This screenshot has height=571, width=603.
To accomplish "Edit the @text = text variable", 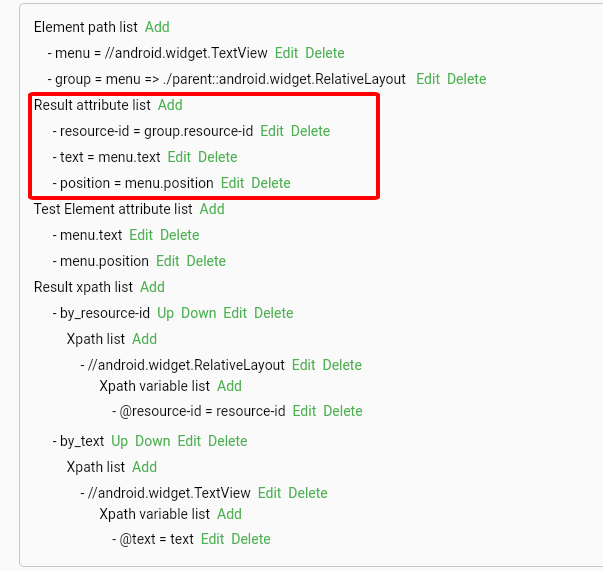I will (212, 539).
